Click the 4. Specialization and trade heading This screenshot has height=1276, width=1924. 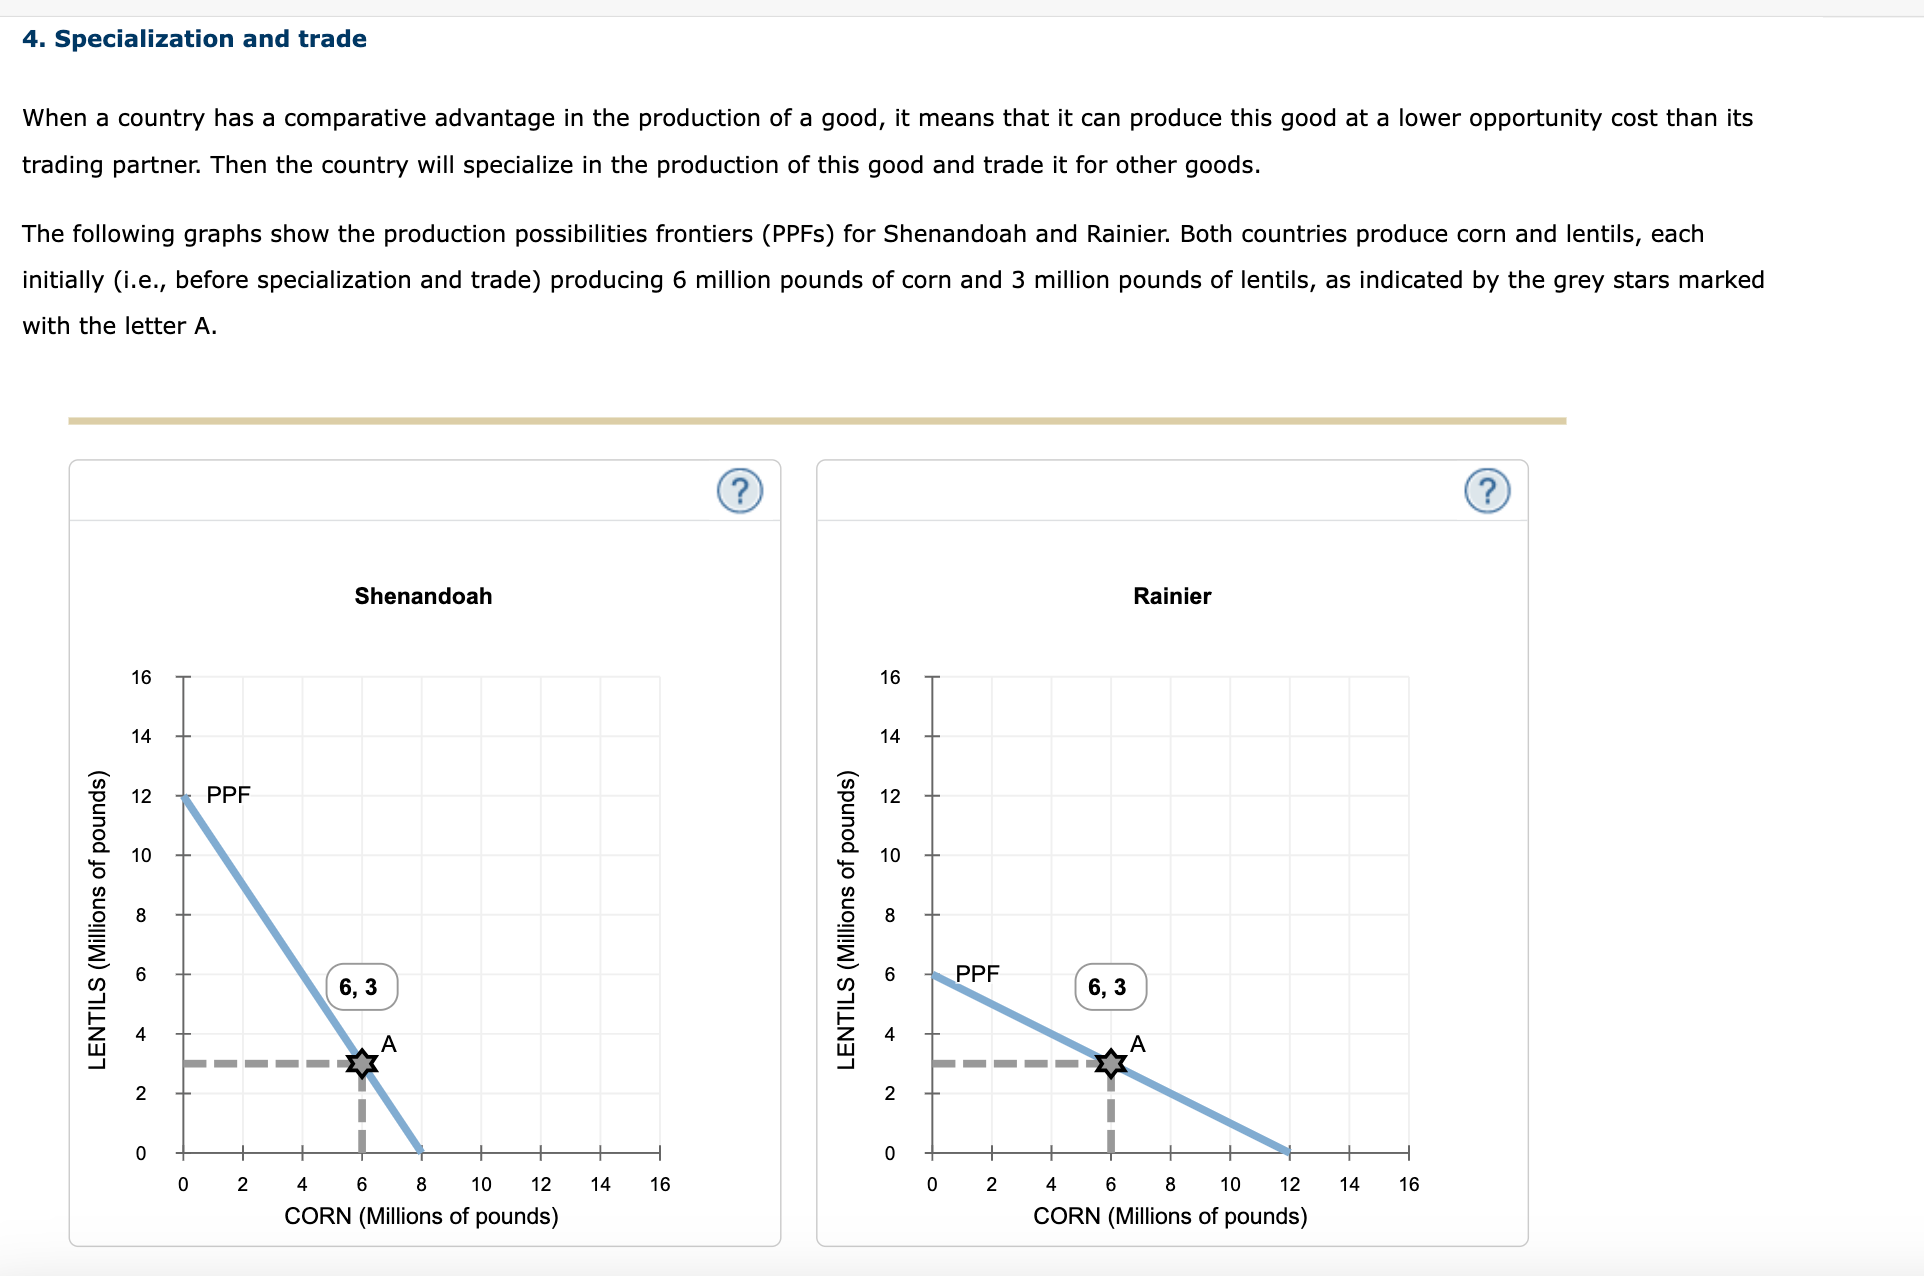pos(196,39)
